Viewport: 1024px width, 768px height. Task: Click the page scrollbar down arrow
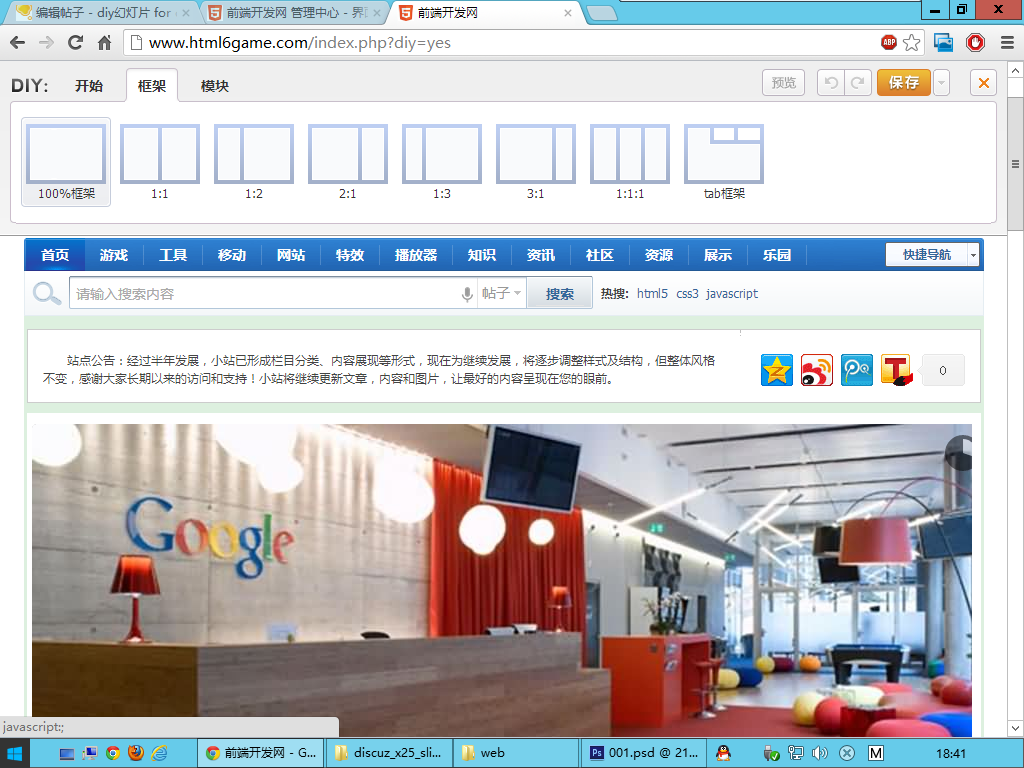tap(1016, 728)
